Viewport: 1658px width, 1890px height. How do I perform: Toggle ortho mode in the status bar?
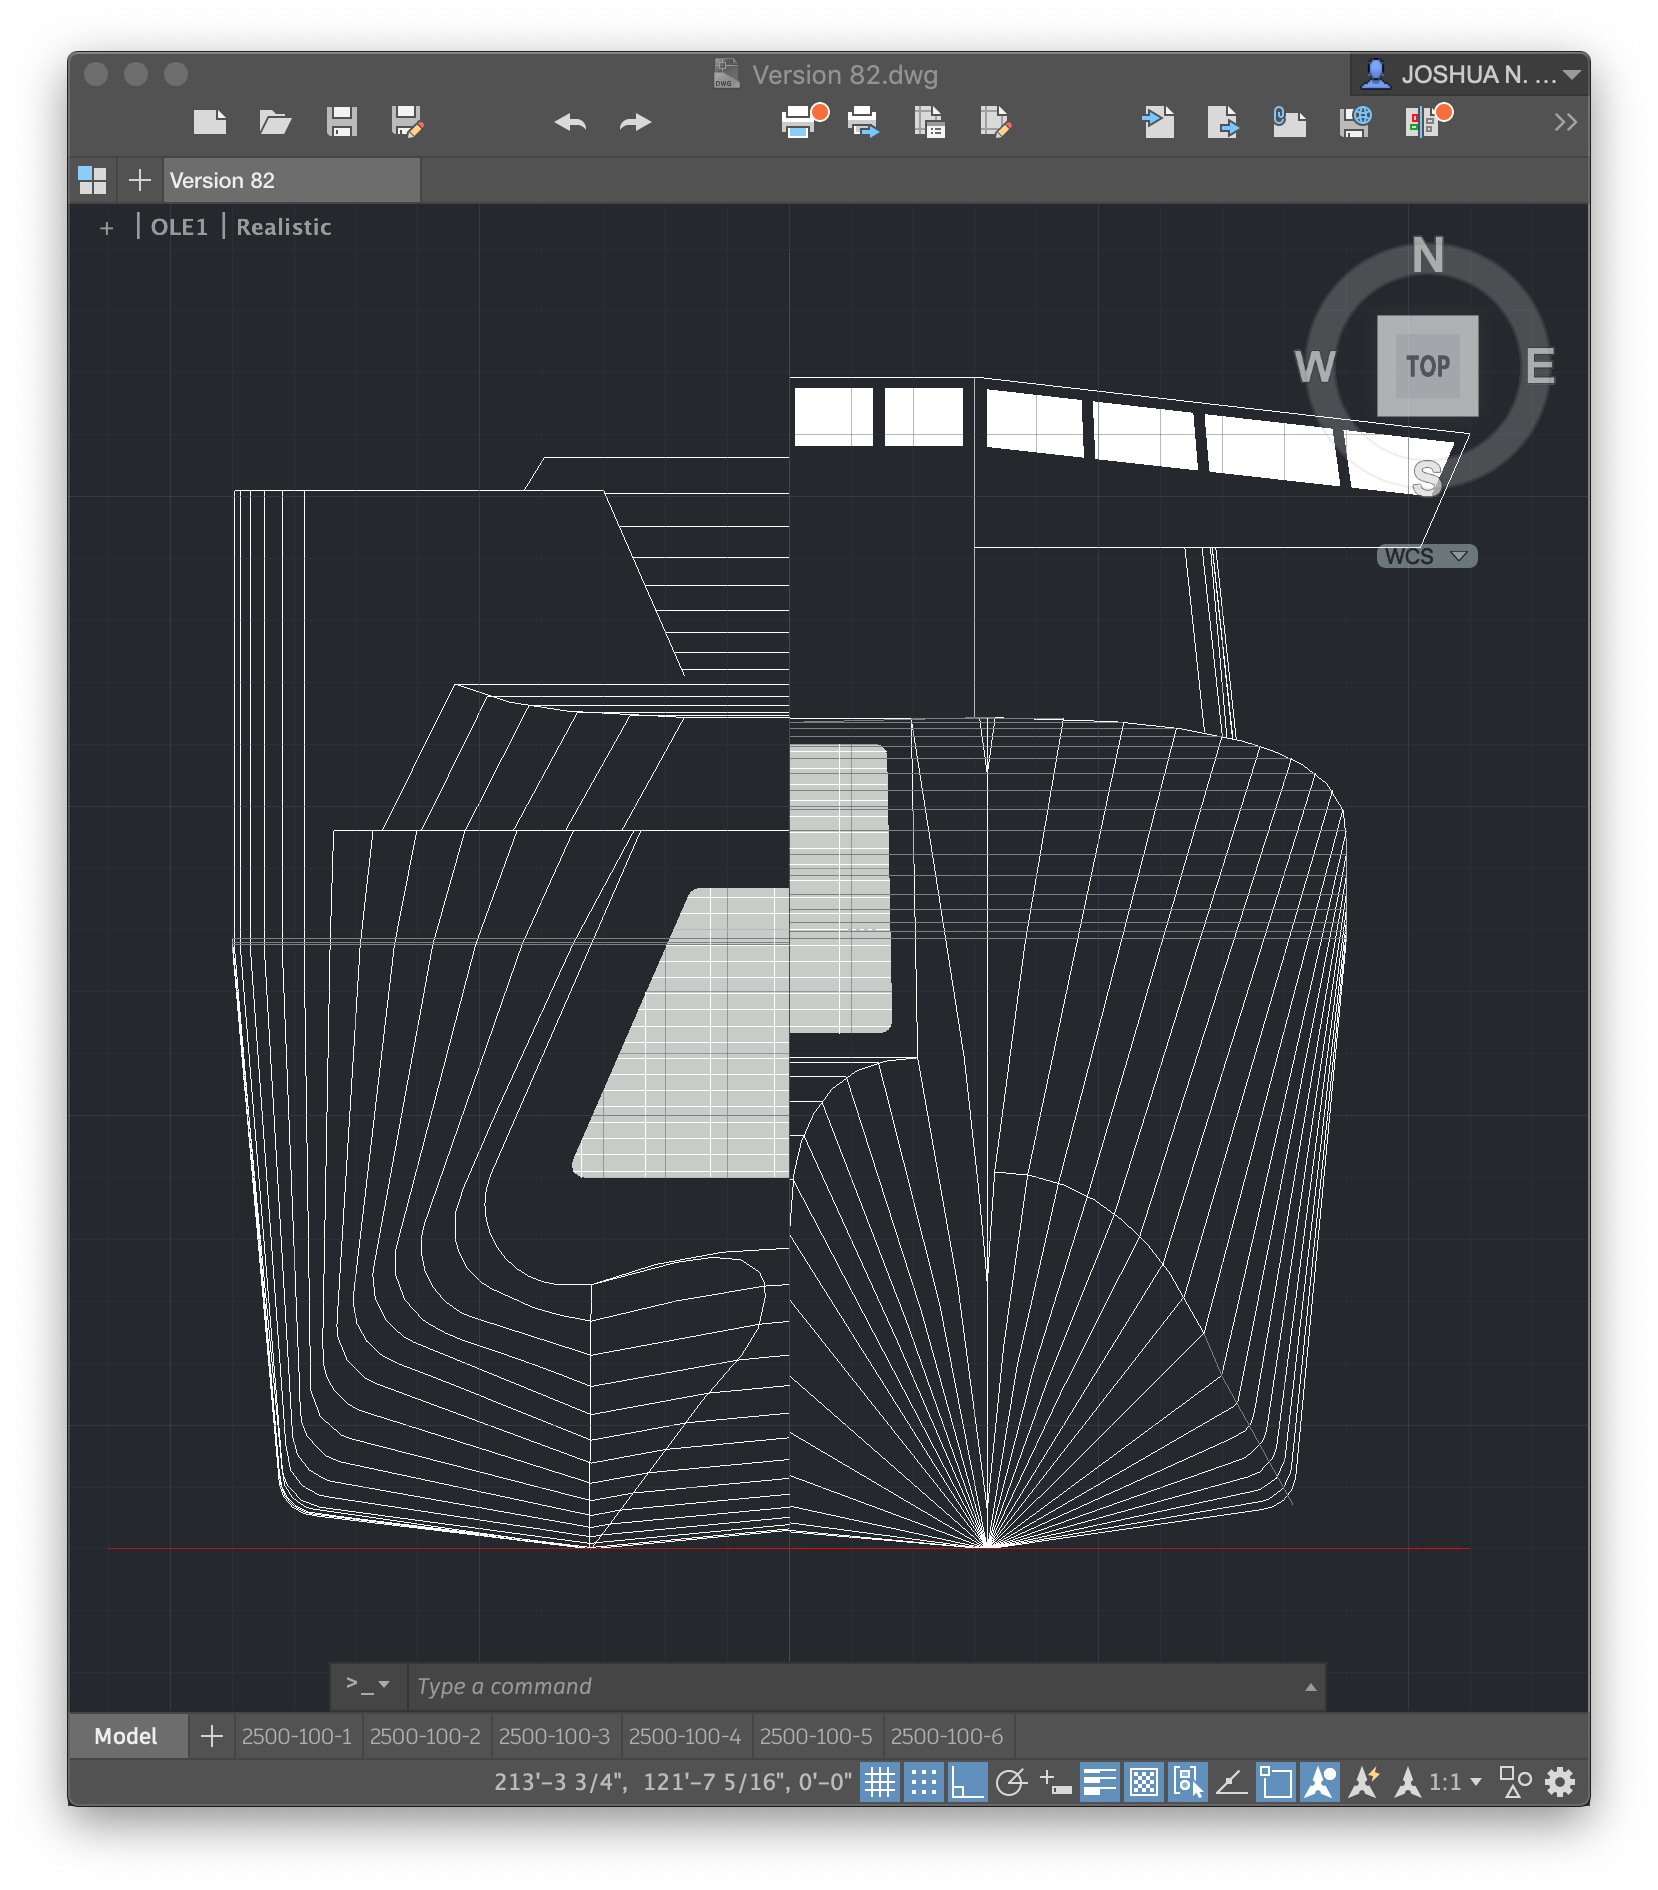tap(968, 1782)
